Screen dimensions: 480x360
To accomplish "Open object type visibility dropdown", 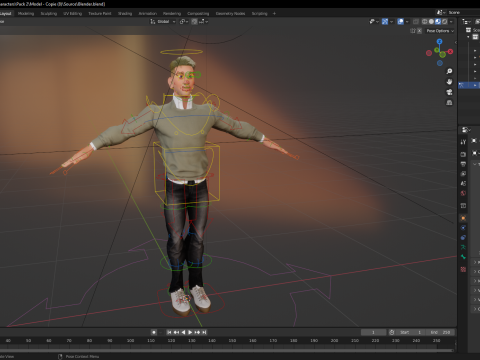I will click(374, 21).
